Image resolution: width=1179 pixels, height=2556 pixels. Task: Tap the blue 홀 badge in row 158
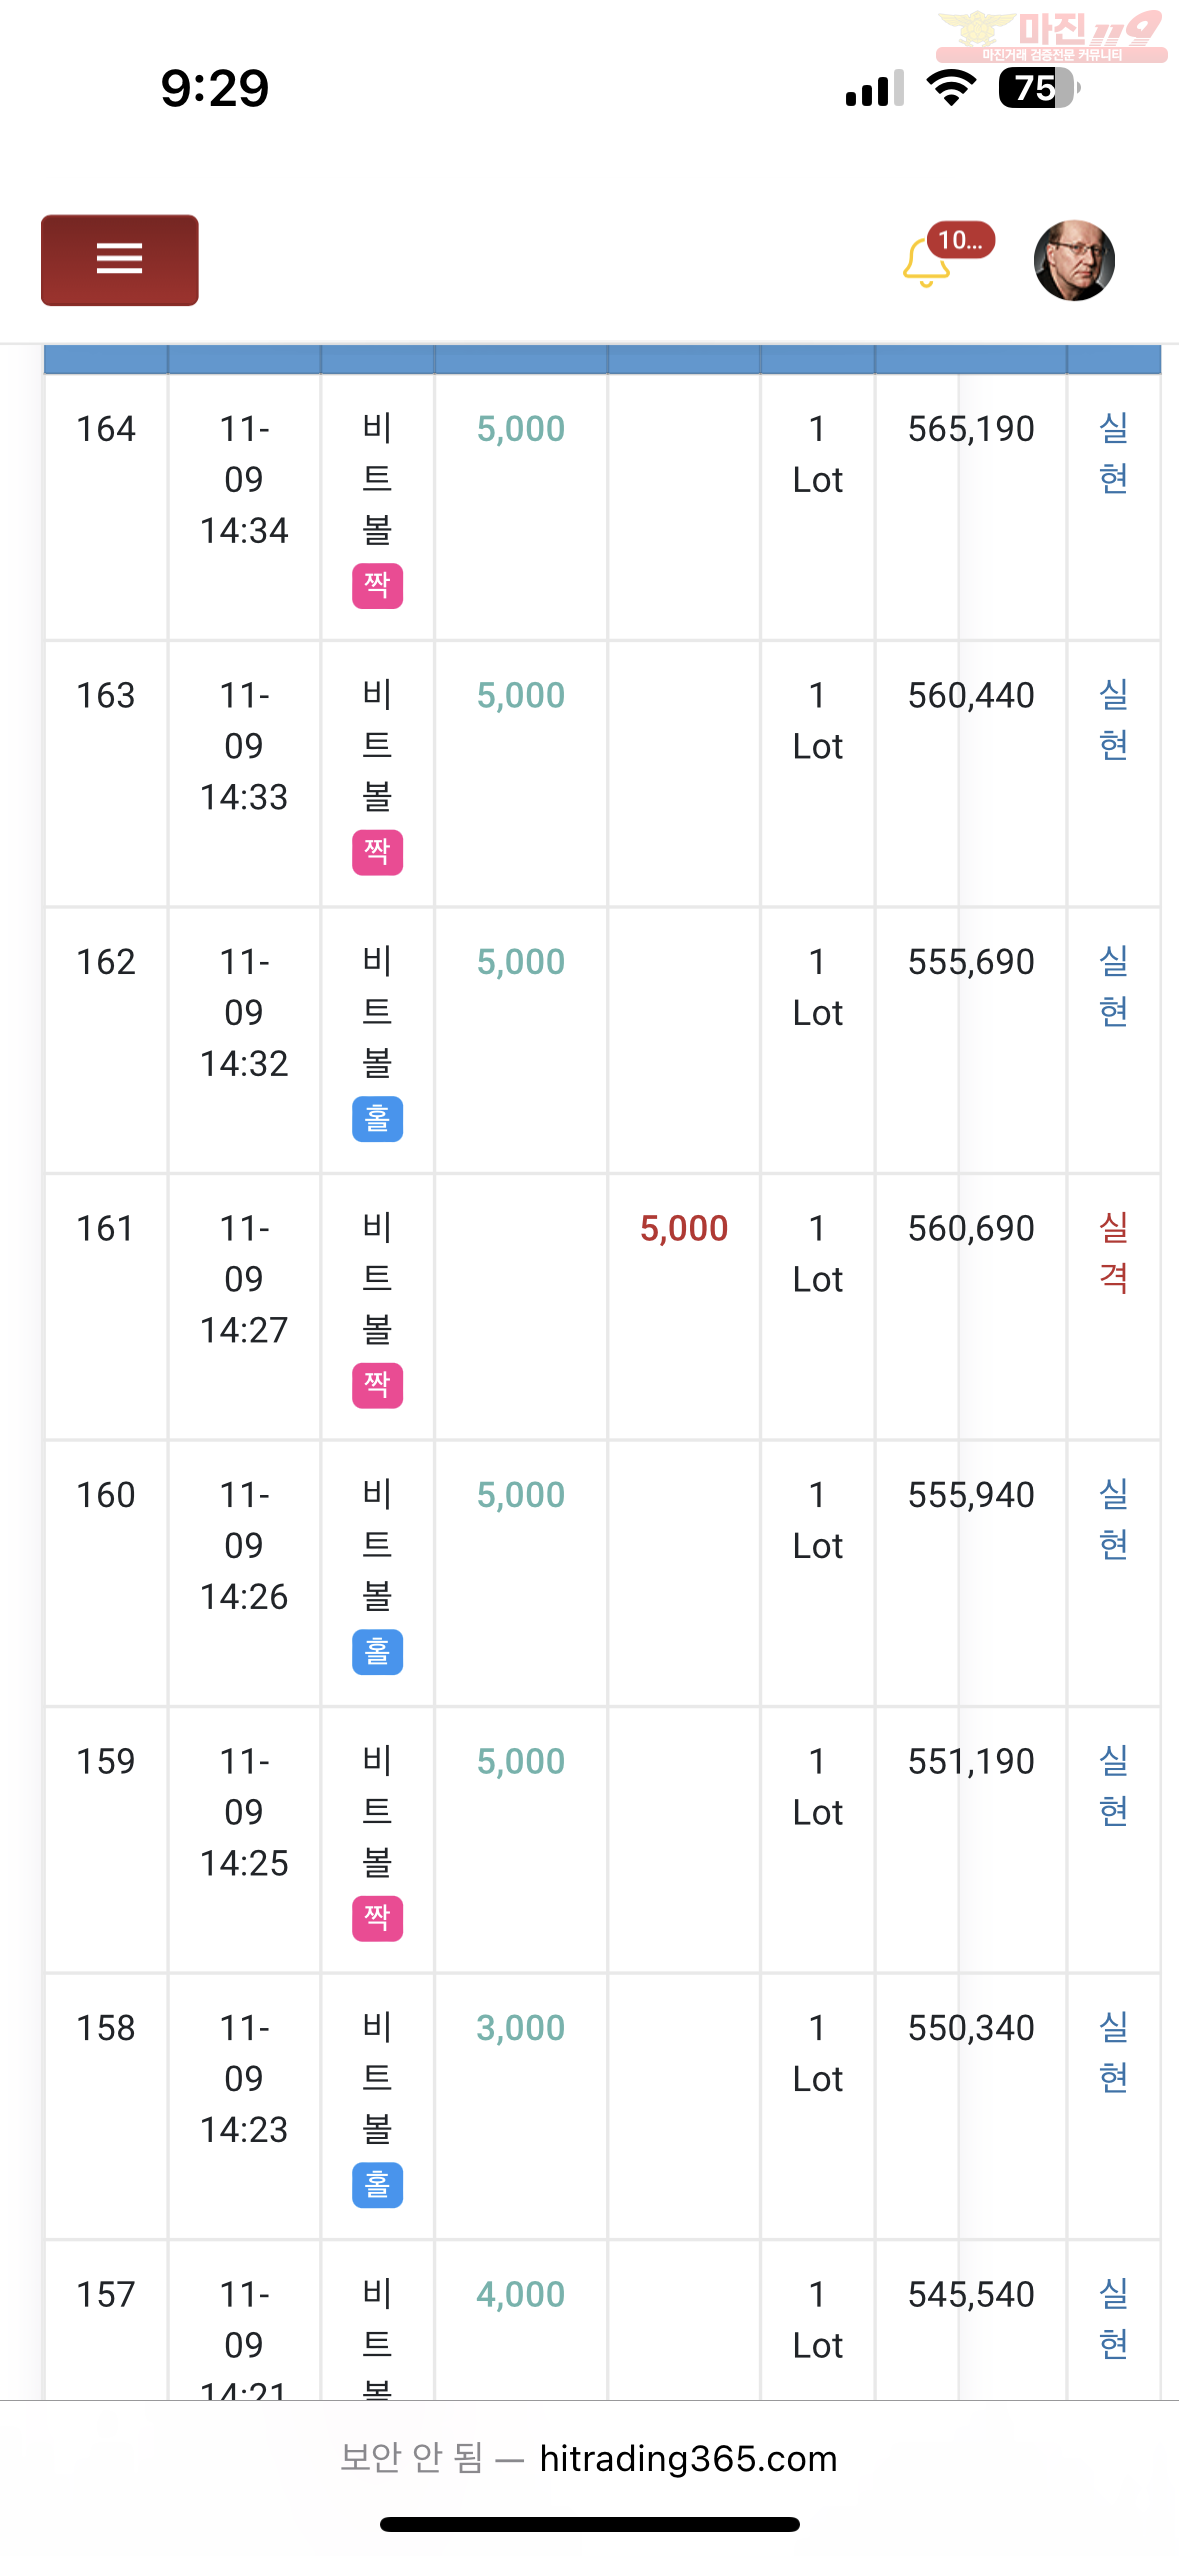pyautogui.click(x=377, y=2185)
